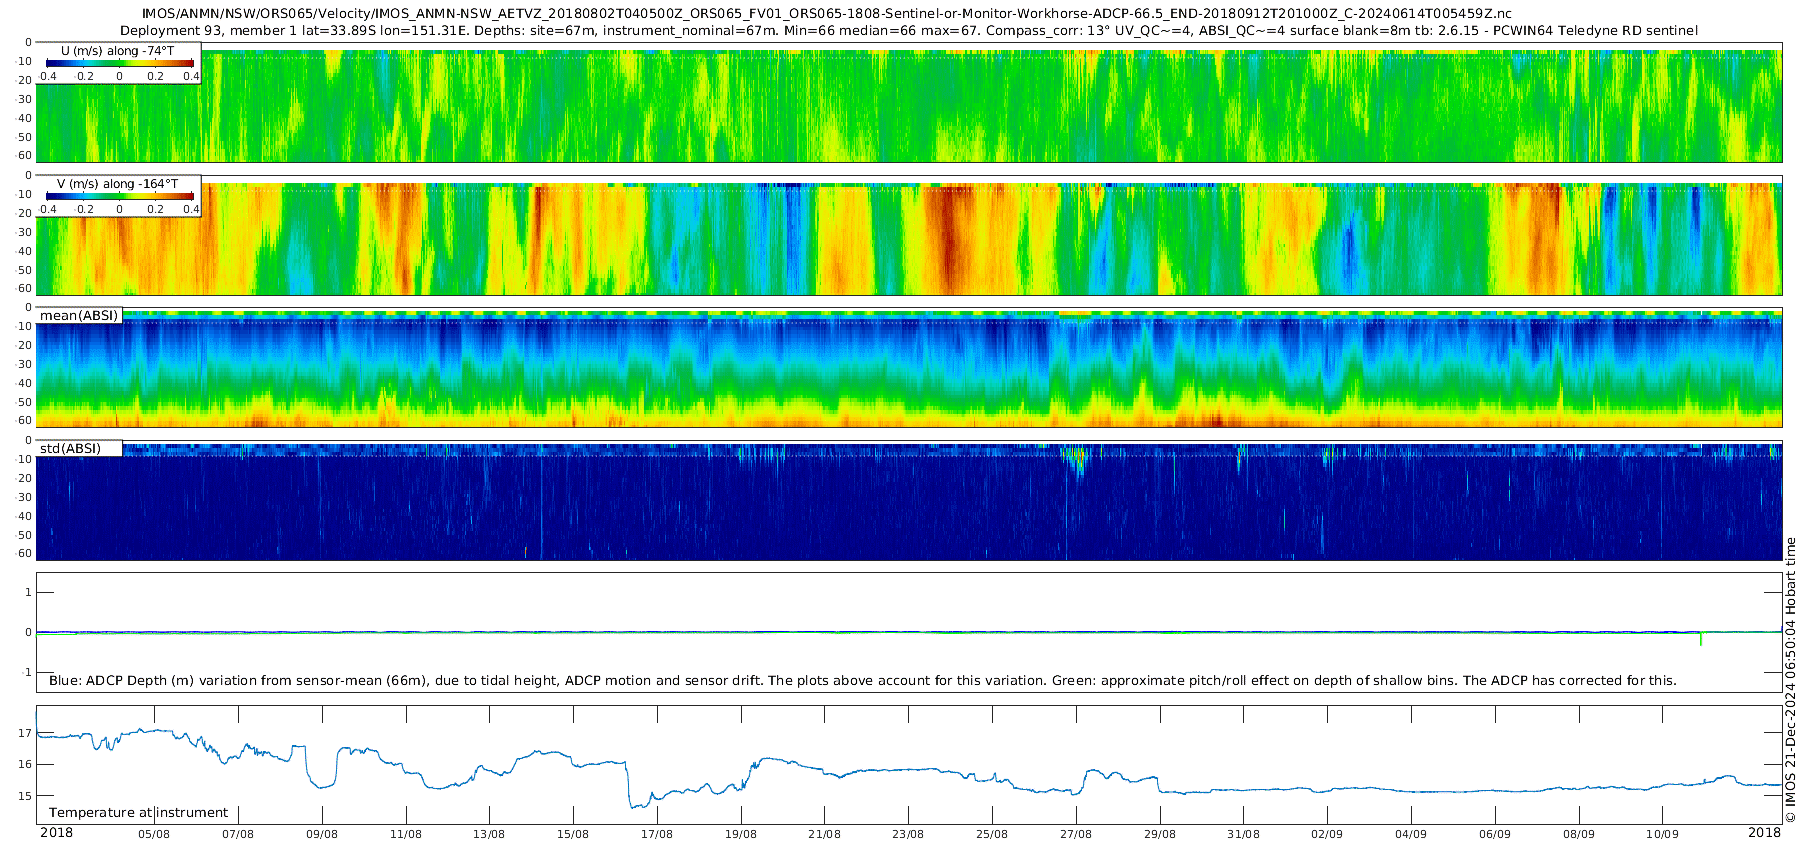
Task: Select the mean(ABSI) panel label
Action: pos(79,316)
